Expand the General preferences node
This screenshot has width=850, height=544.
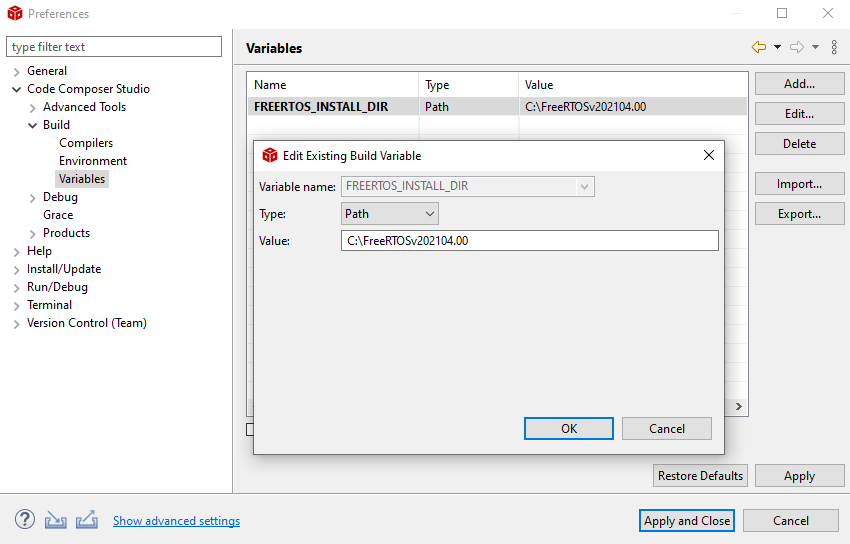pos(17,71)
